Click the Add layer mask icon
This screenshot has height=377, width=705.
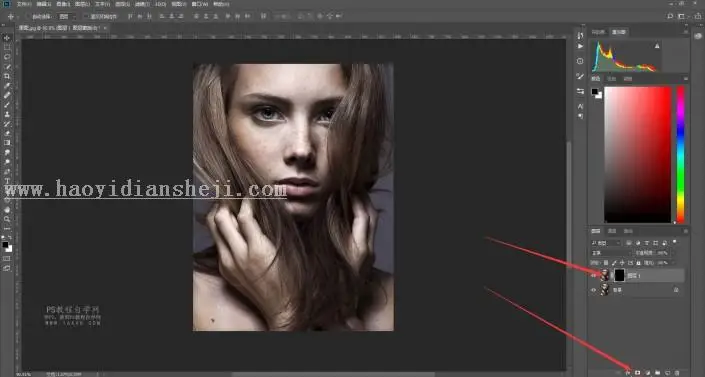(638, 373)
